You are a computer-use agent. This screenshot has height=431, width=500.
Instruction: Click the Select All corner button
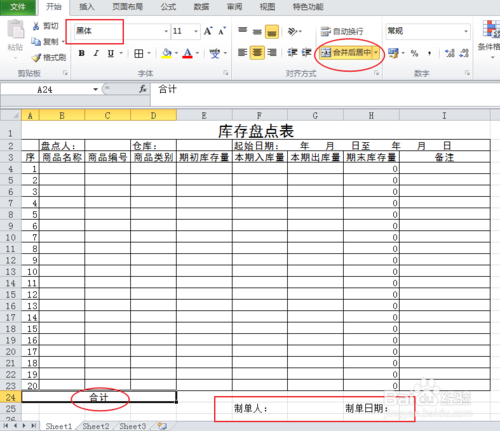click(11, 115)
